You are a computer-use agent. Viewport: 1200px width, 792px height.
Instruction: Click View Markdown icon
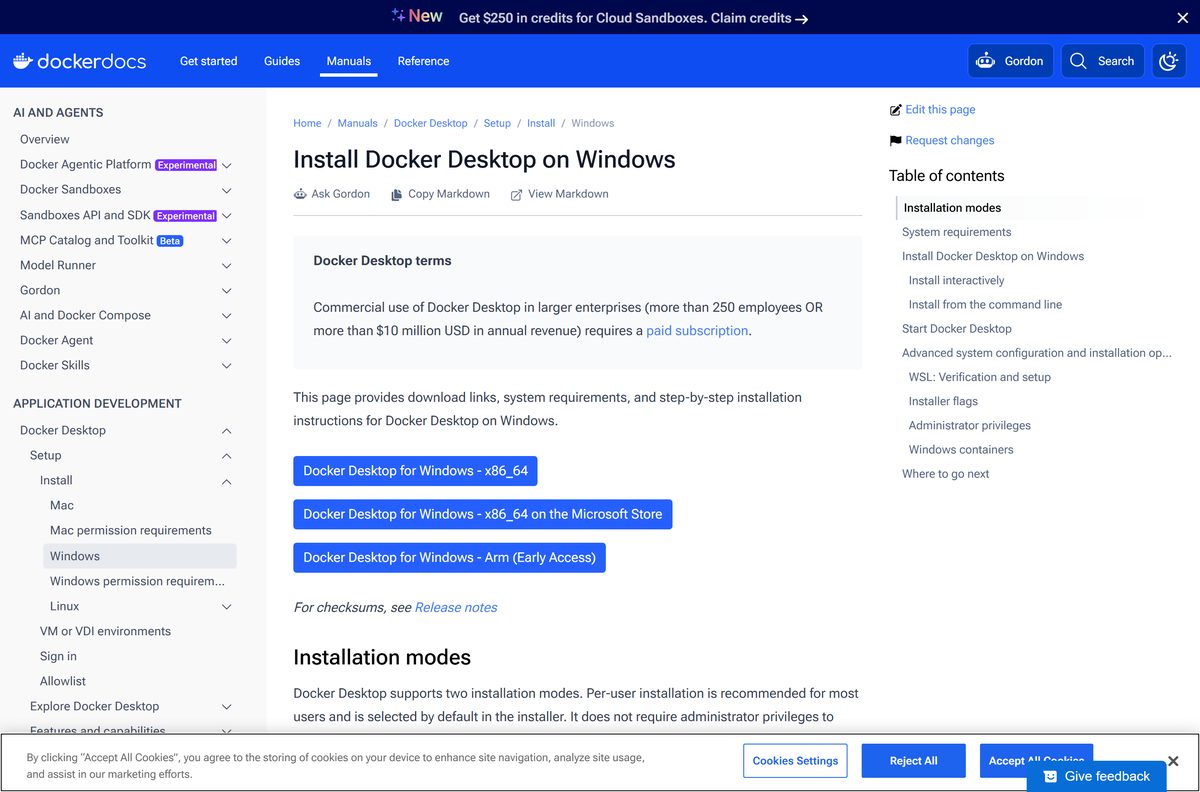pos(516,194)
